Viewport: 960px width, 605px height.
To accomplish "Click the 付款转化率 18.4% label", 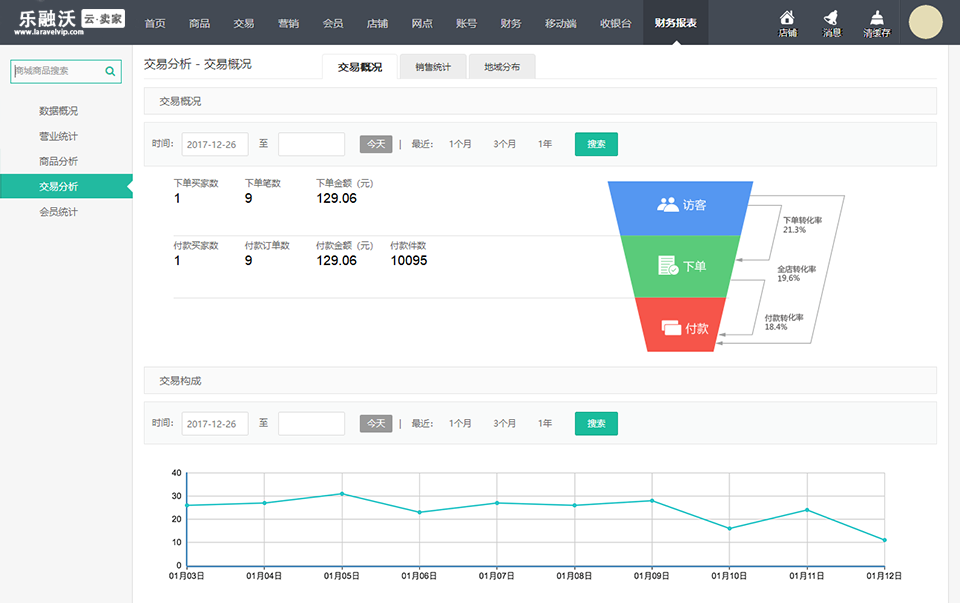I will [x=784, y=322].
